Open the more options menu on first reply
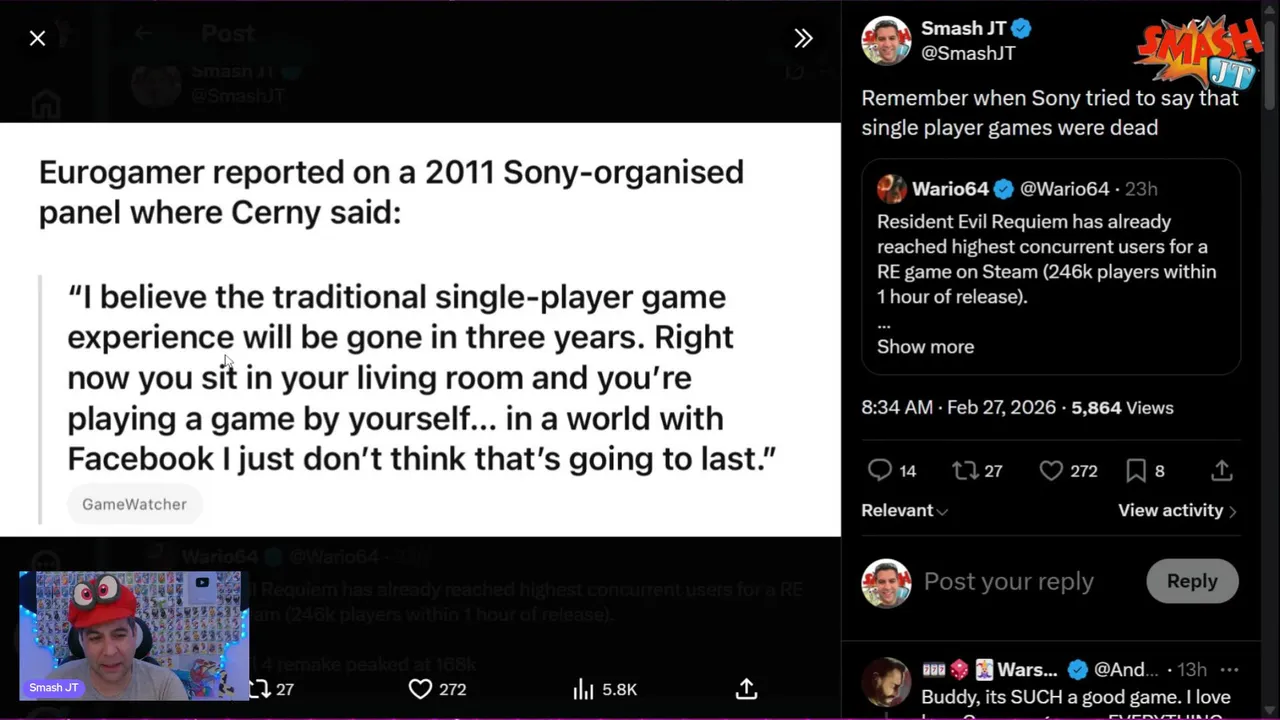 1229,669
